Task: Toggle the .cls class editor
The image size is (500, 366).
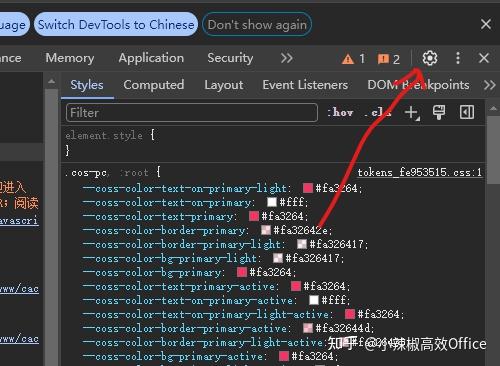Action: click(378, 113)
